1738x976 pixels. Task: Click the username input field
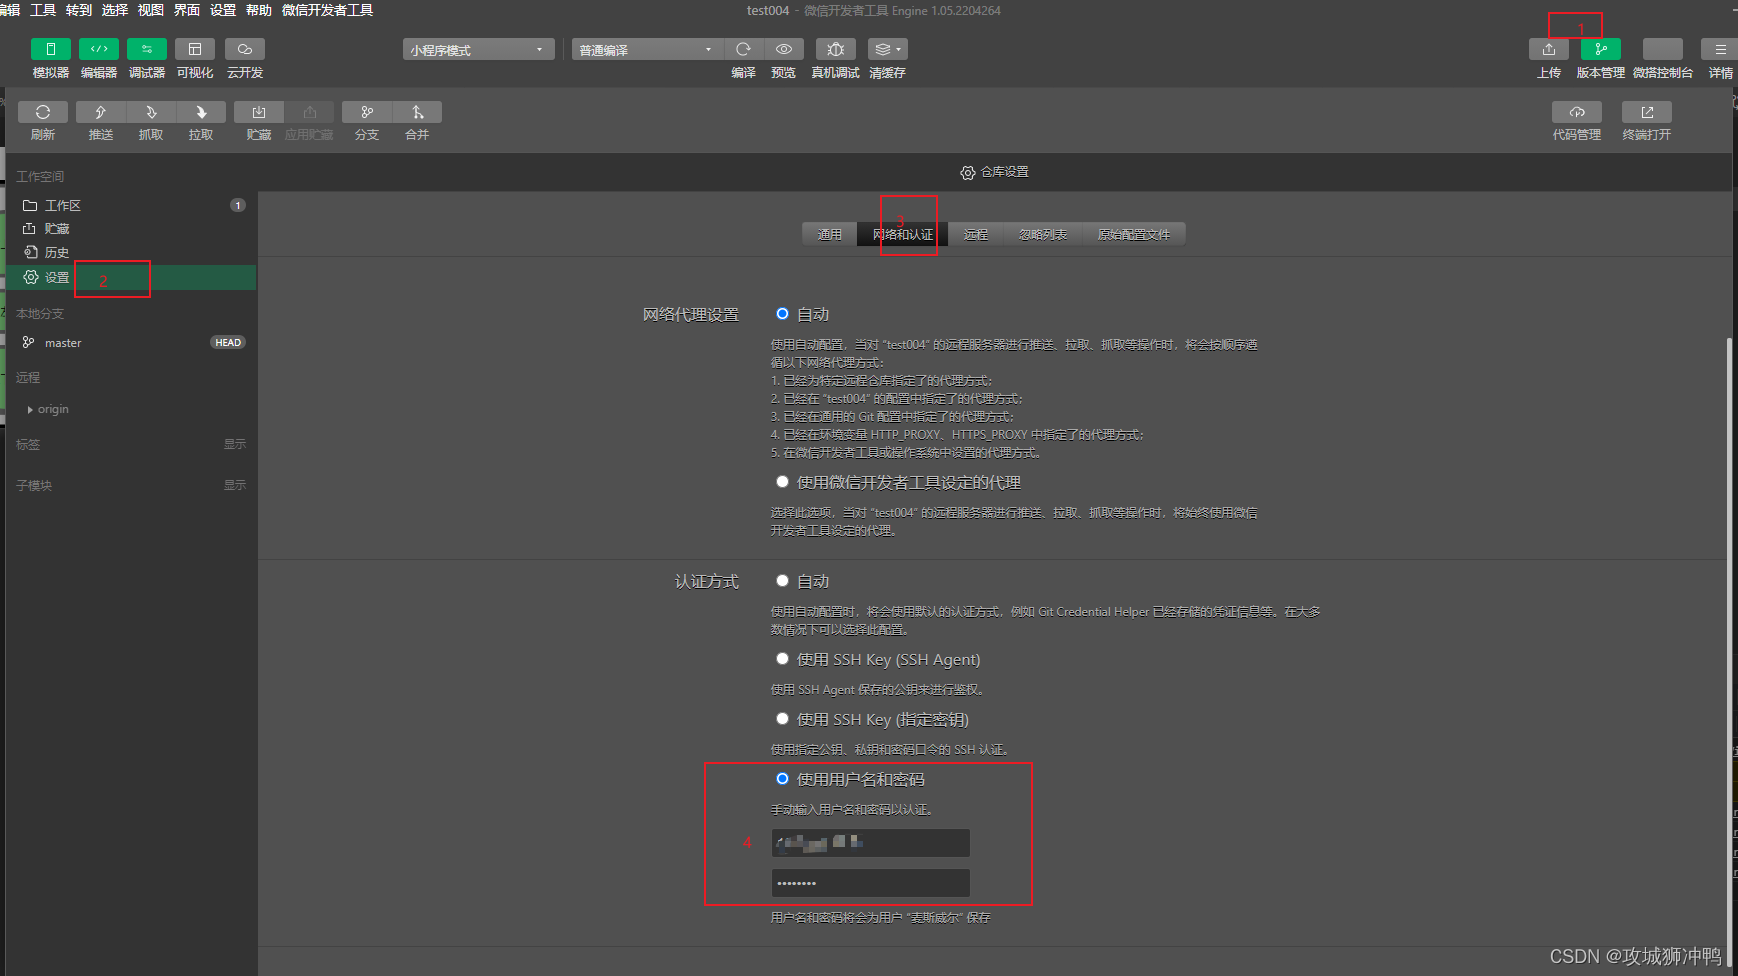click(870, 843)
